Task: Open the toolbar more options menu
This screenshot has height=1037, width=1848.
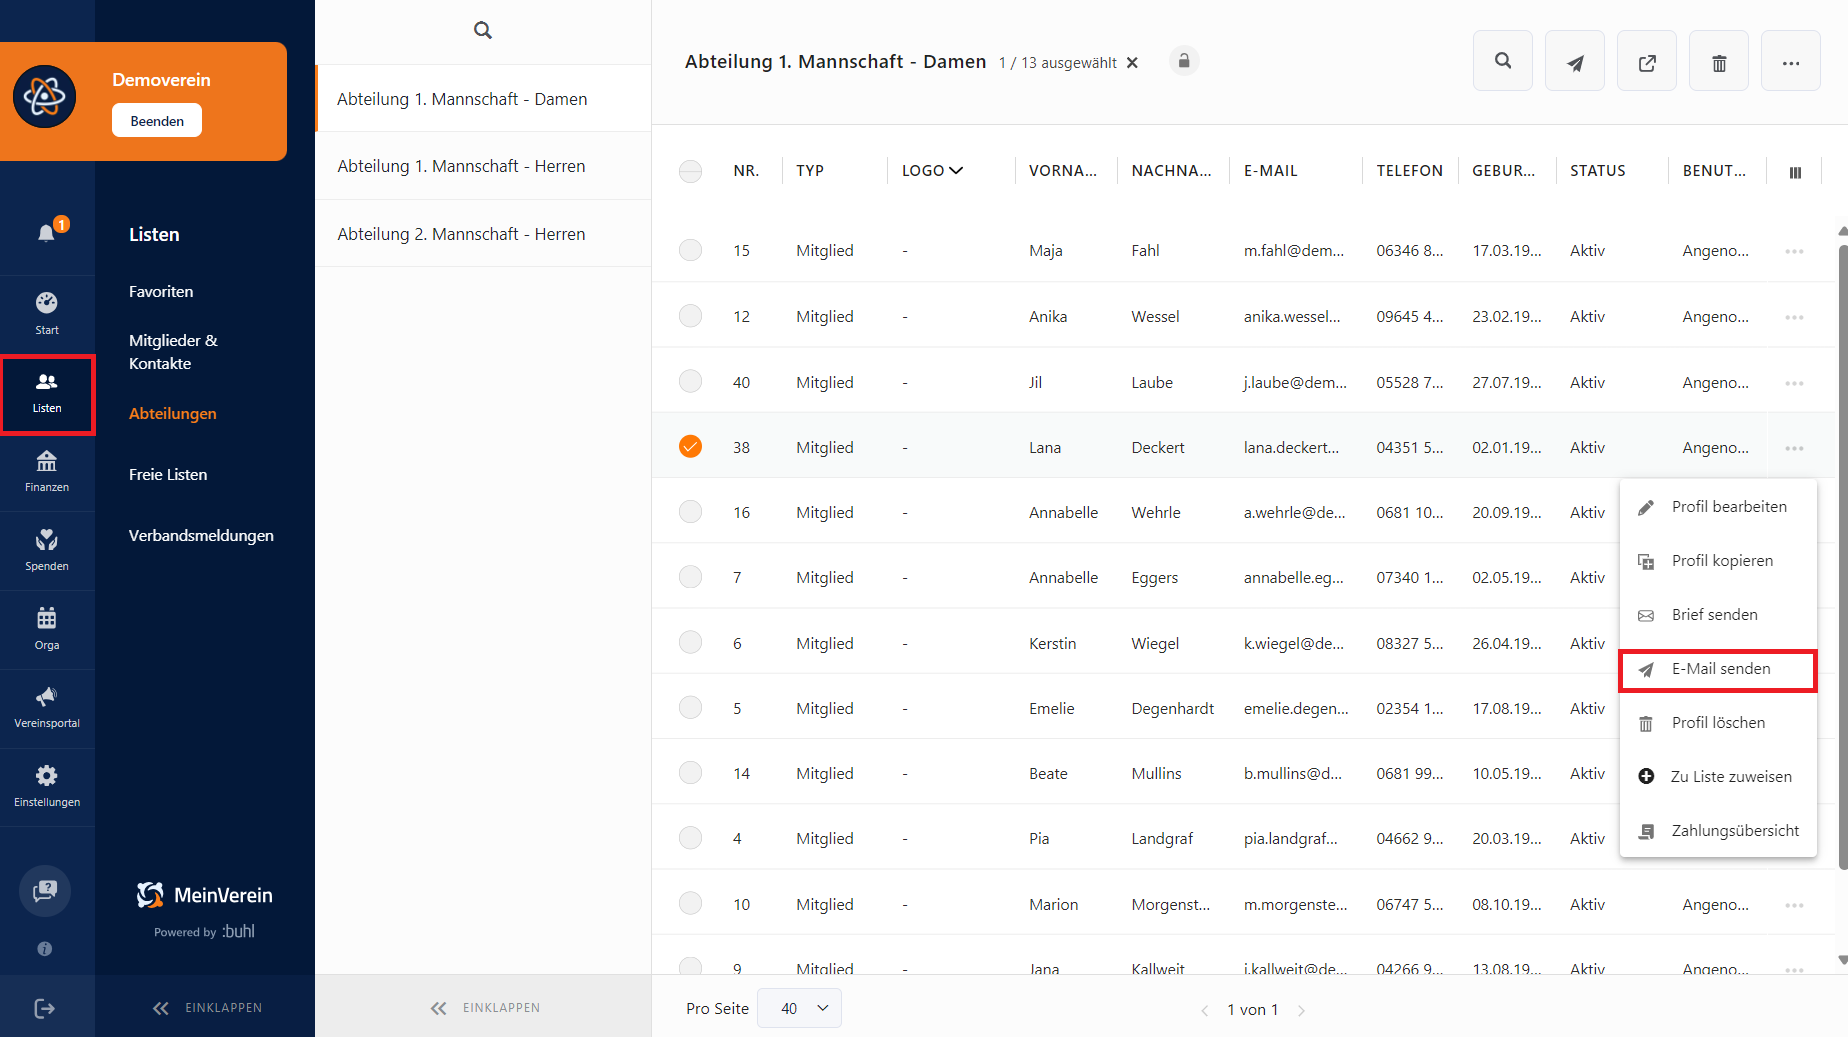Action: 1791,61
